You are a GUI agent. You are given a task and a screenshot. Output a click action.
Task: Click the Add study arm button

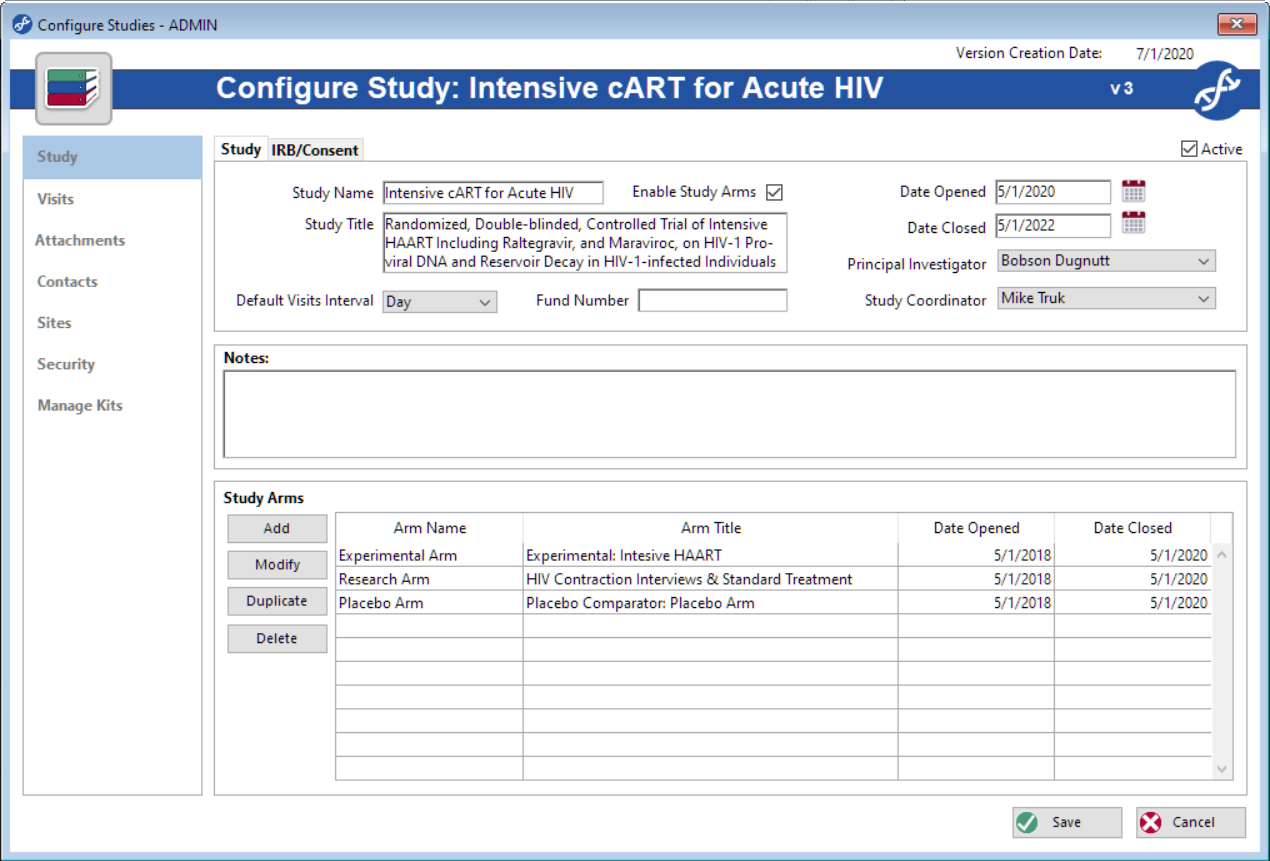coord(277,528)
